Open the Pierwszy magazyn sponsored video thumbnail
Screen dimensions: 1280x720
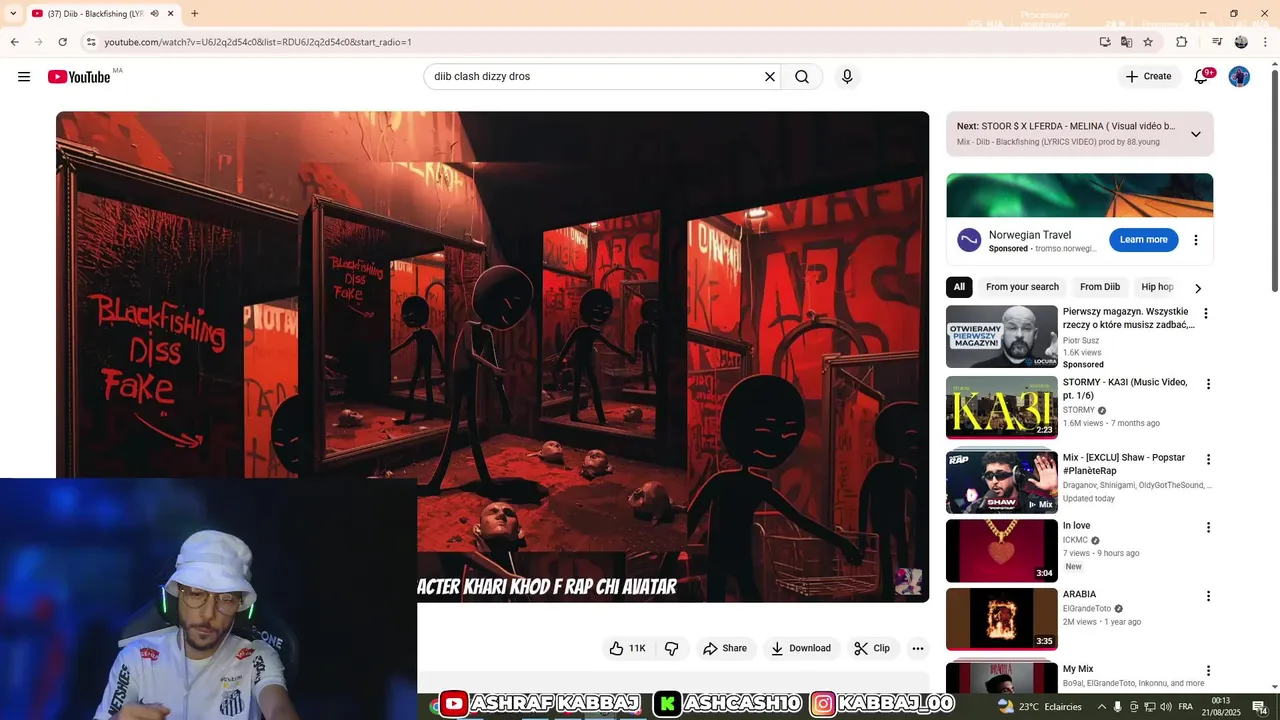[1002, 337]
